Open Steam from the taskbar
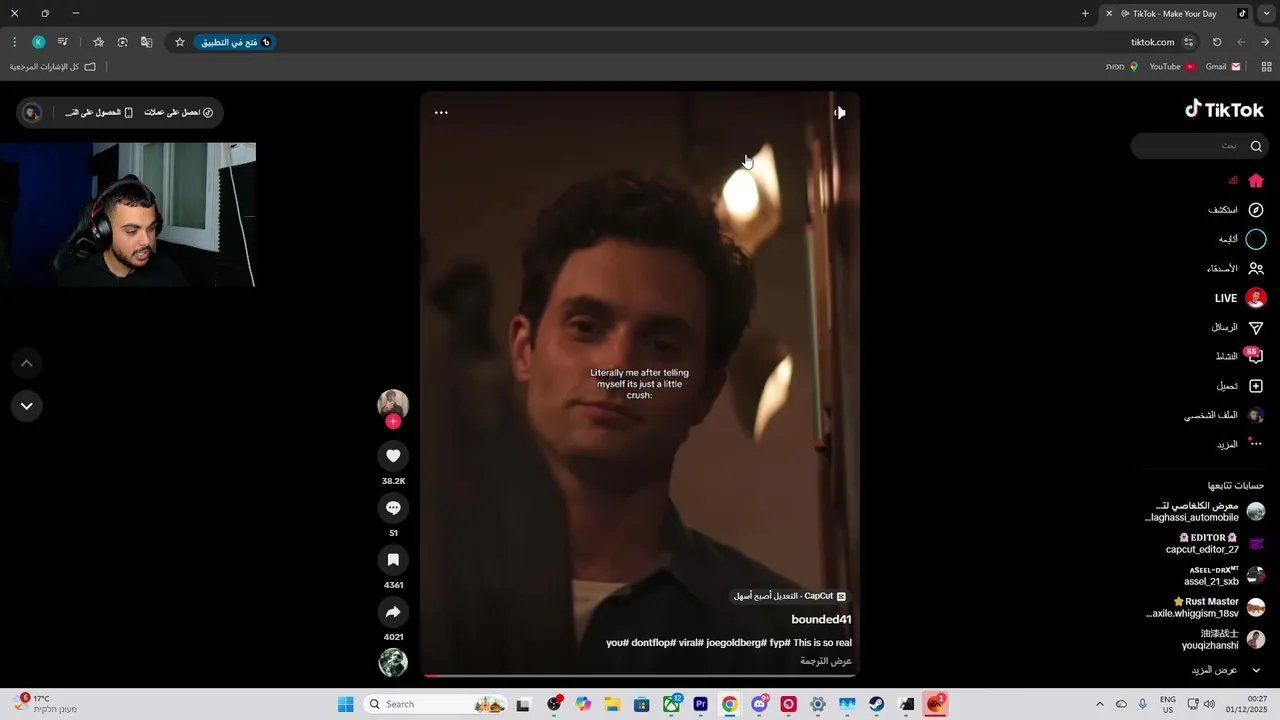The height and width of the screenshot is (720, 1280). pyautogui.click(x=877, y=704)
